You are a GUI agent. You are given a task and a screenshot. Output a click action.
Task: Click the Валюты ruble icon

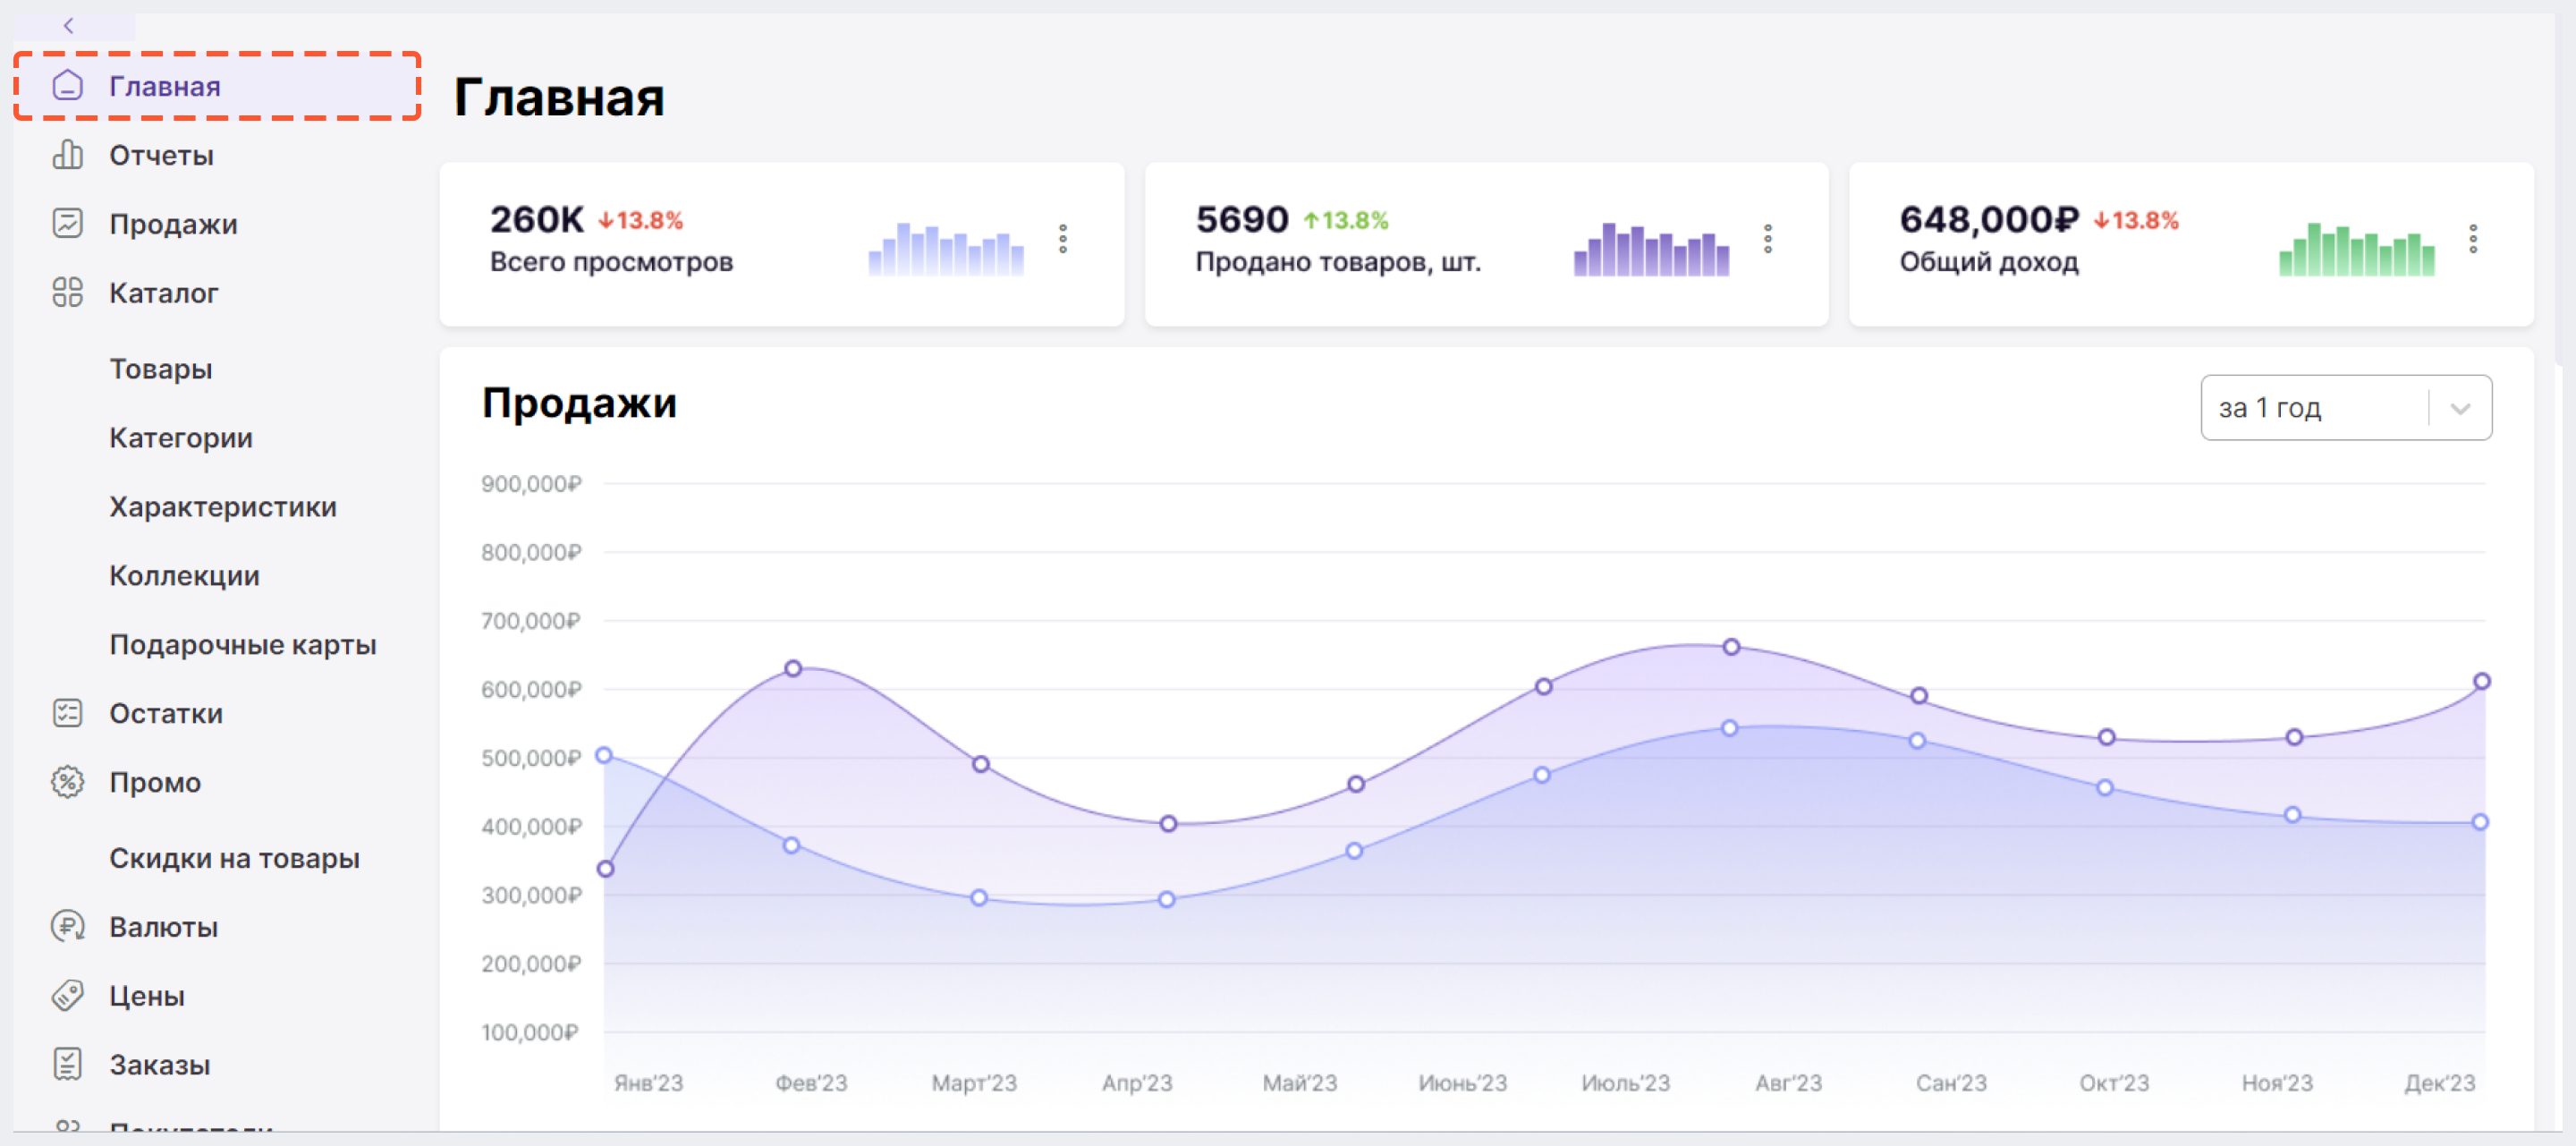(67, 926)
